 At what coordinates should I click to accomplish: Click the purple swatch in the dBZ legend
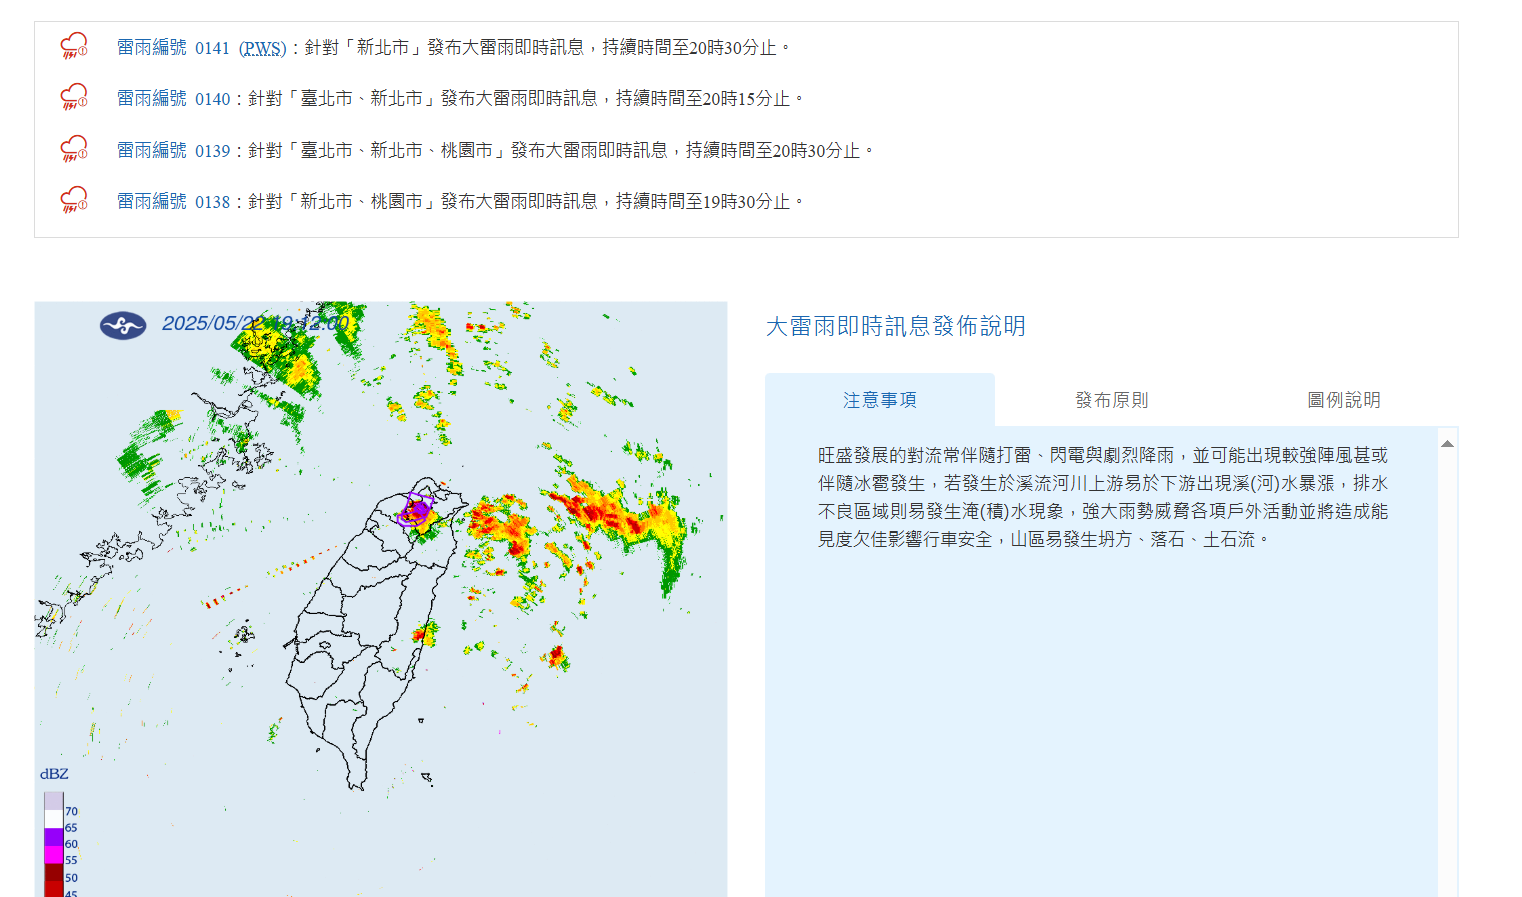[53, 837]
